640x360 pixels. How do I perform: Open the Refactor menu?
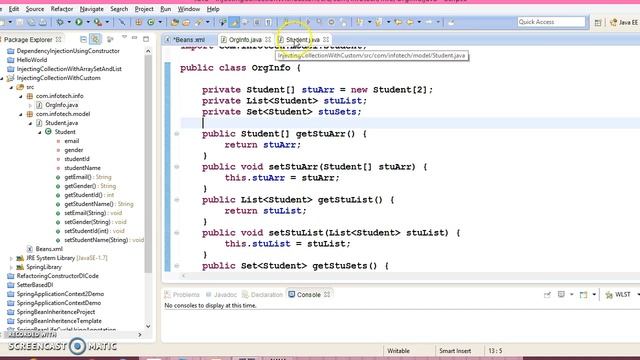point(62,9)
